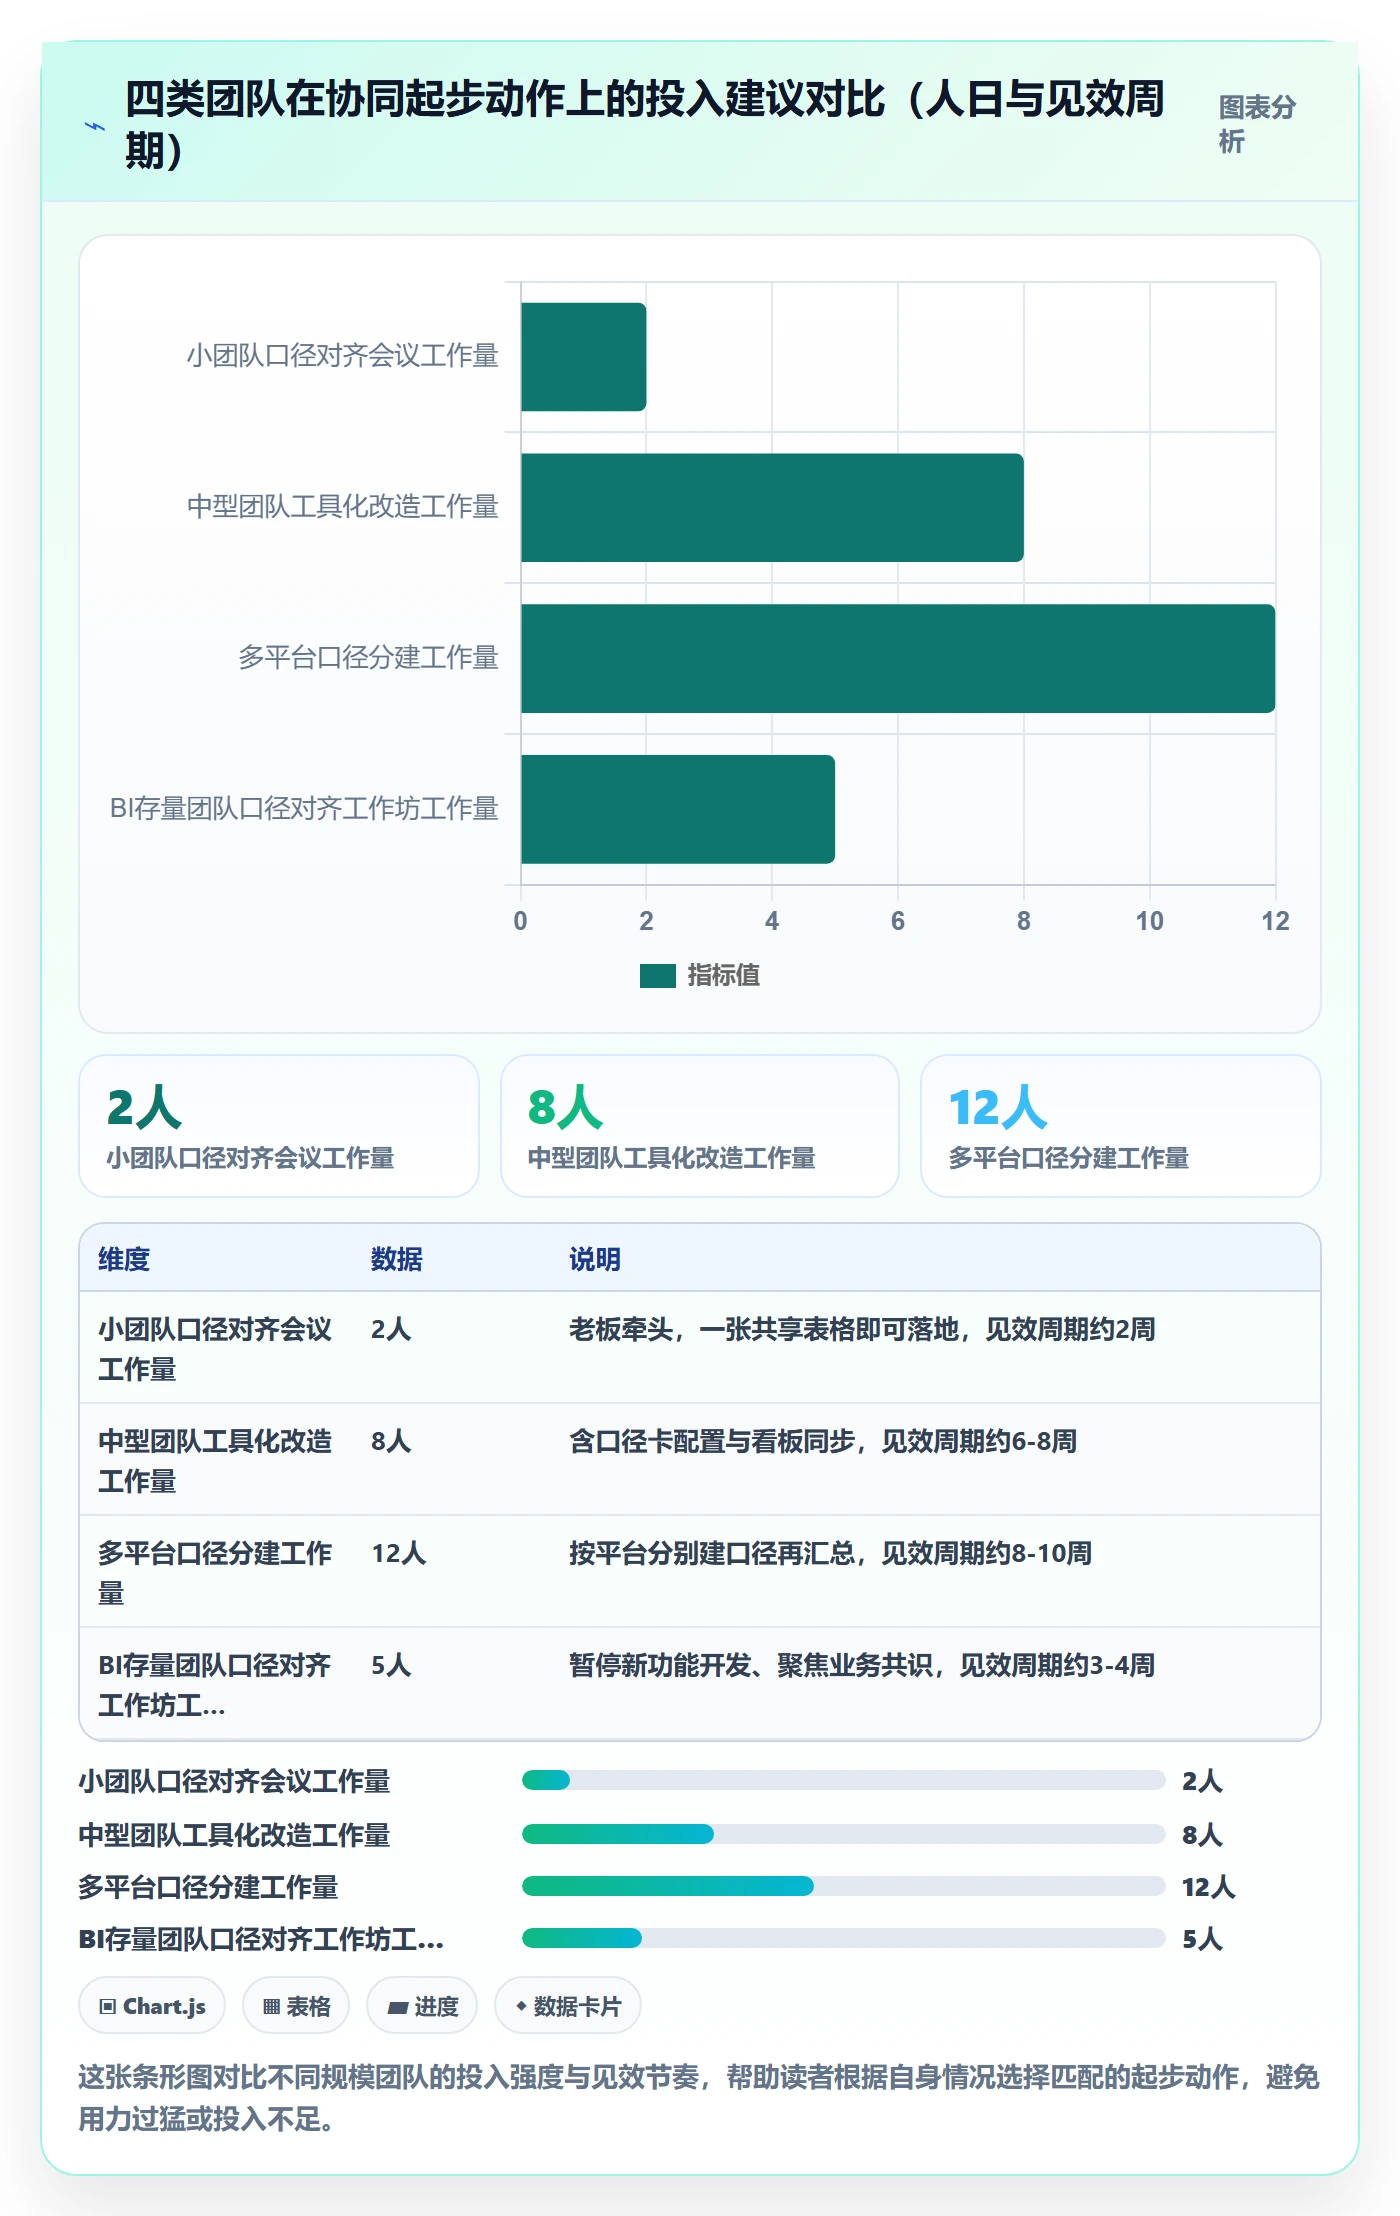Click the x-axis tick label 10
Screen dimensions: 1400x2216
point(1149,921)
